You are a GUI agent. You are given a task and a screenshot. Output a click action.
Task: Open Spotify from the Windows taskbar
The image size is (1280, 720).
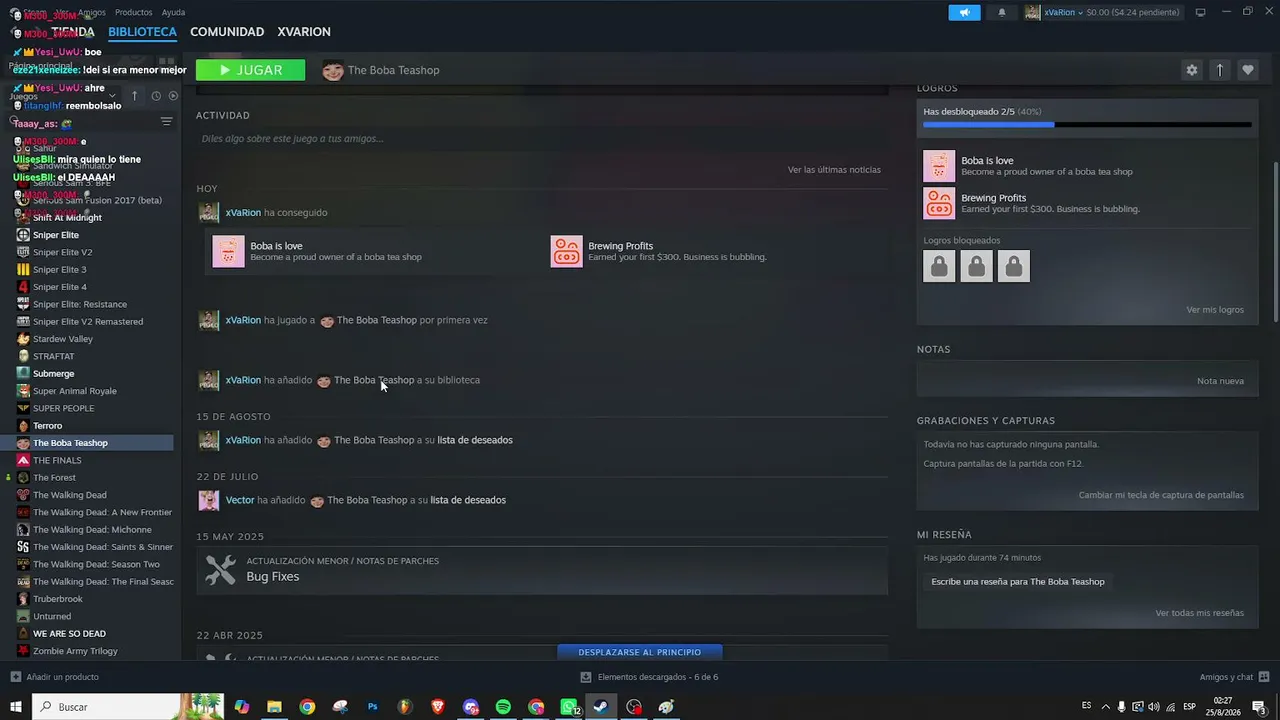coord(503,707)
